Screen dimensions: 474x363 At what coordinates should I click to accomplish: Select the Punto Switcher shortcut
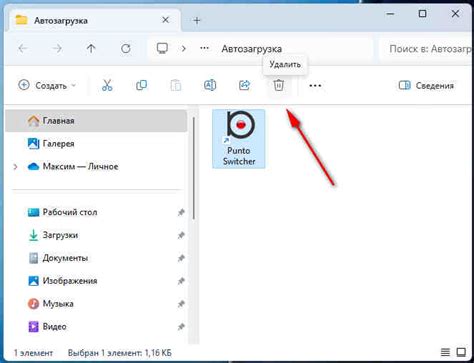click(239, 139)
